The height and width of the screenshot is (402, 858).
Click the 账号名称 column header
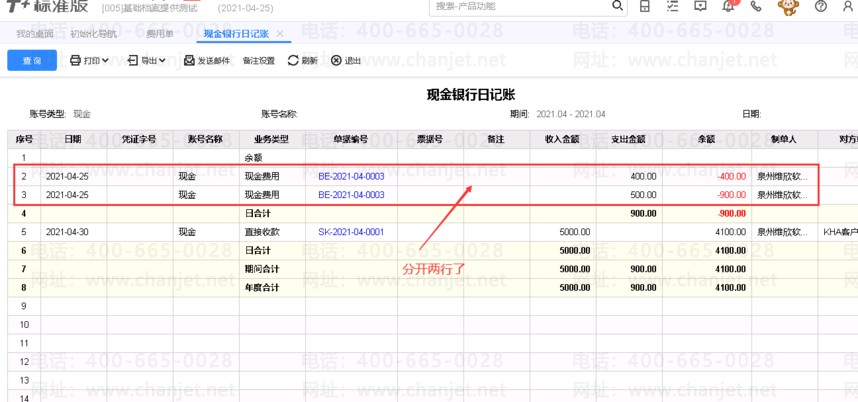(206, 139)
